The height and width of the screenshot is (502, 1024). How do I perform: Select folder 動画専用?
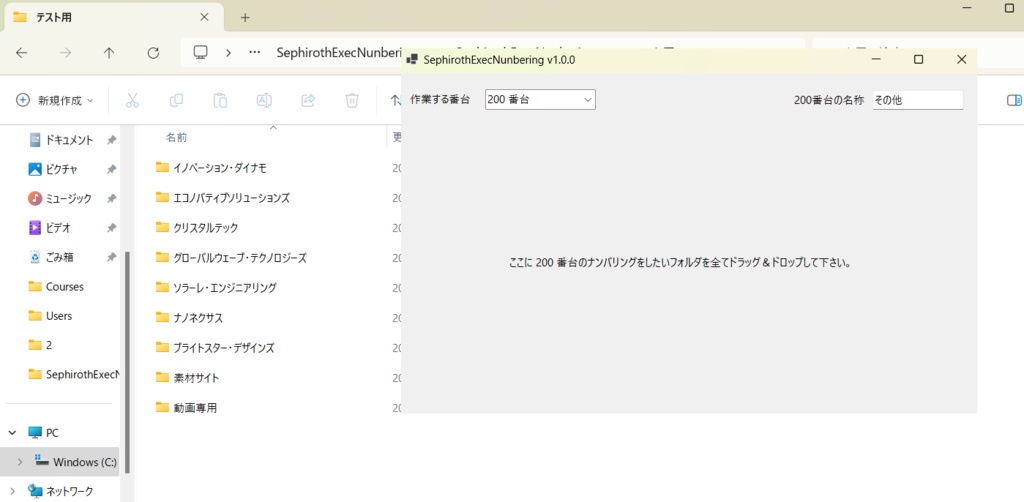pos(186,408)
